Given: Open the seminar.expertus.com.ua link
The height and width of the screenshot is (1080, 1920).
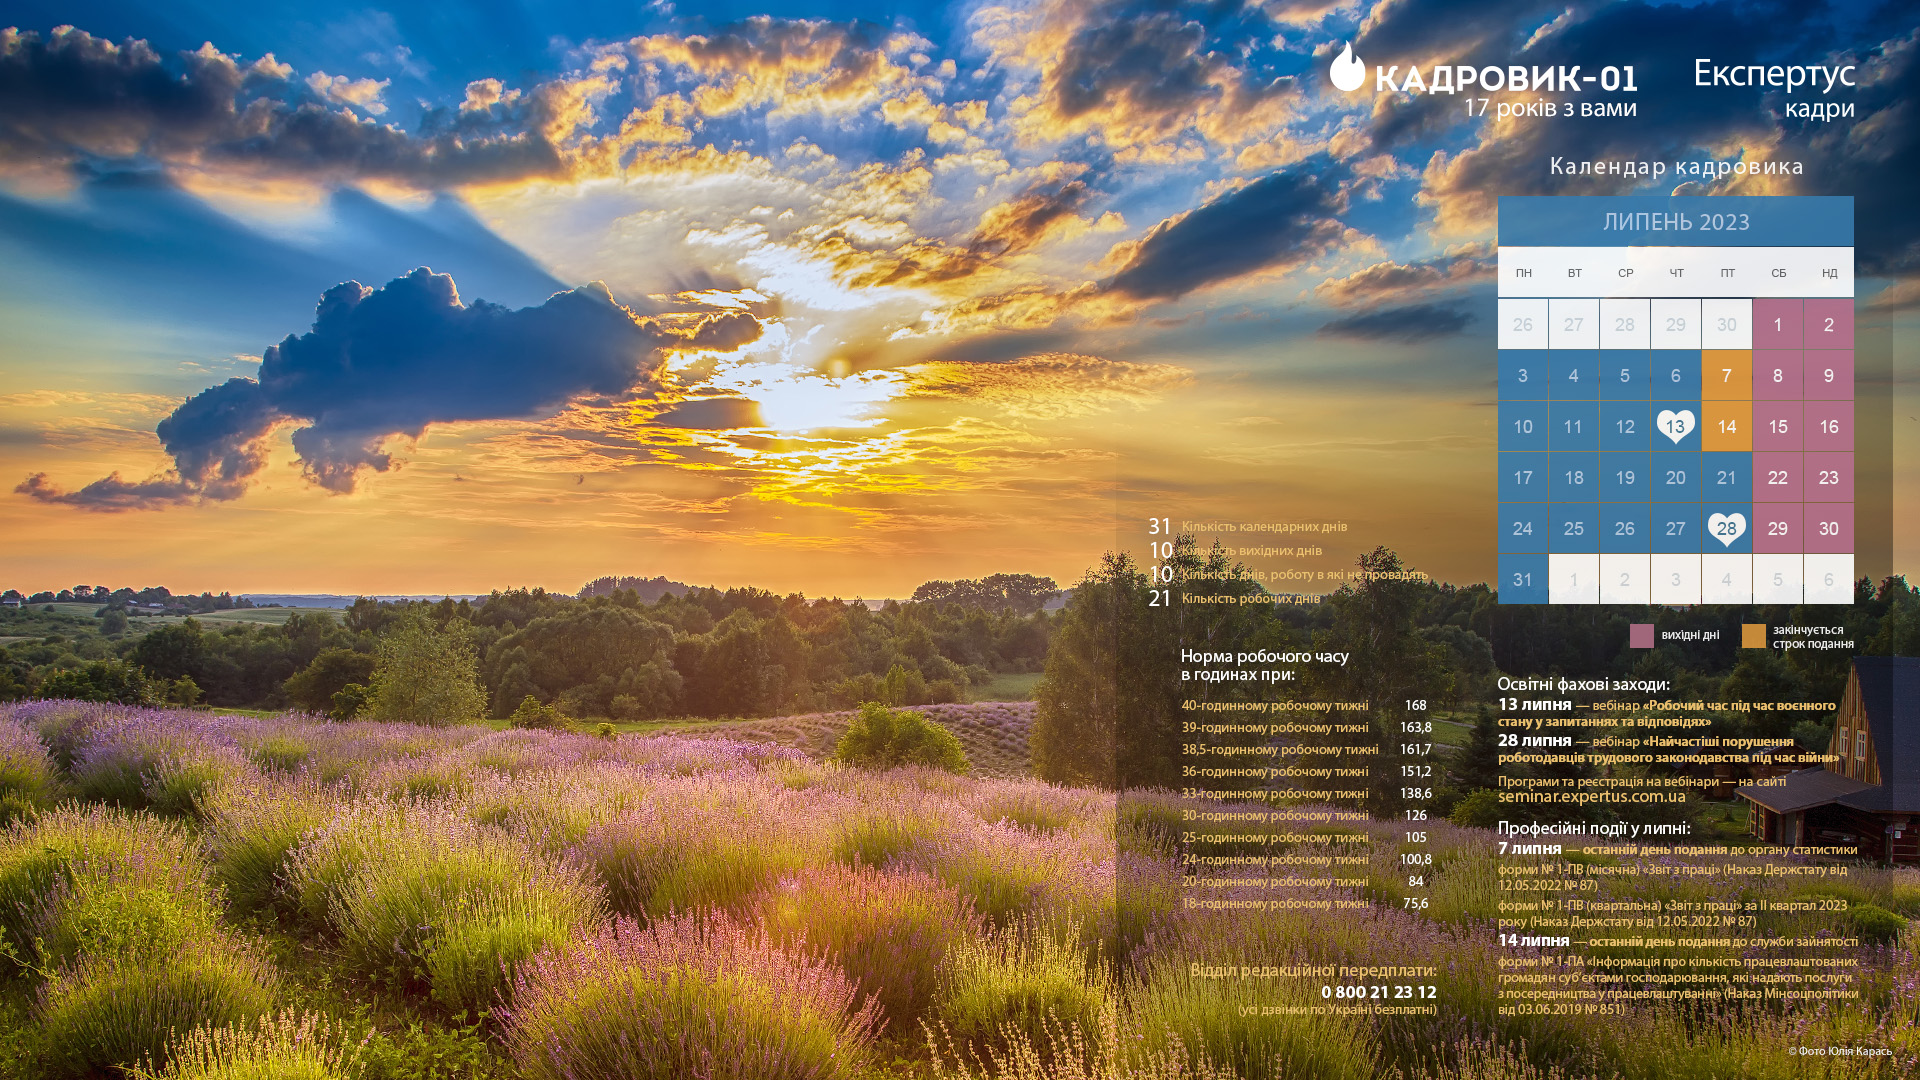Looking at the screenshot, I should point(1591,797).
